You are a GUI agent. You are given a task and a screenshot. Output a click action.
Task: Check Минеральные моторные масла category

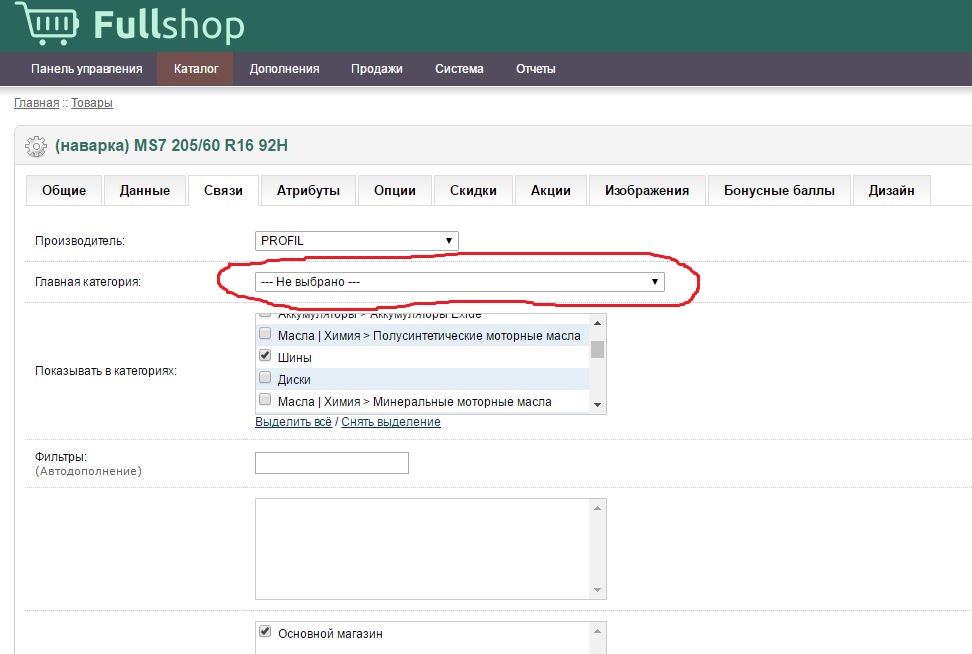265,400
